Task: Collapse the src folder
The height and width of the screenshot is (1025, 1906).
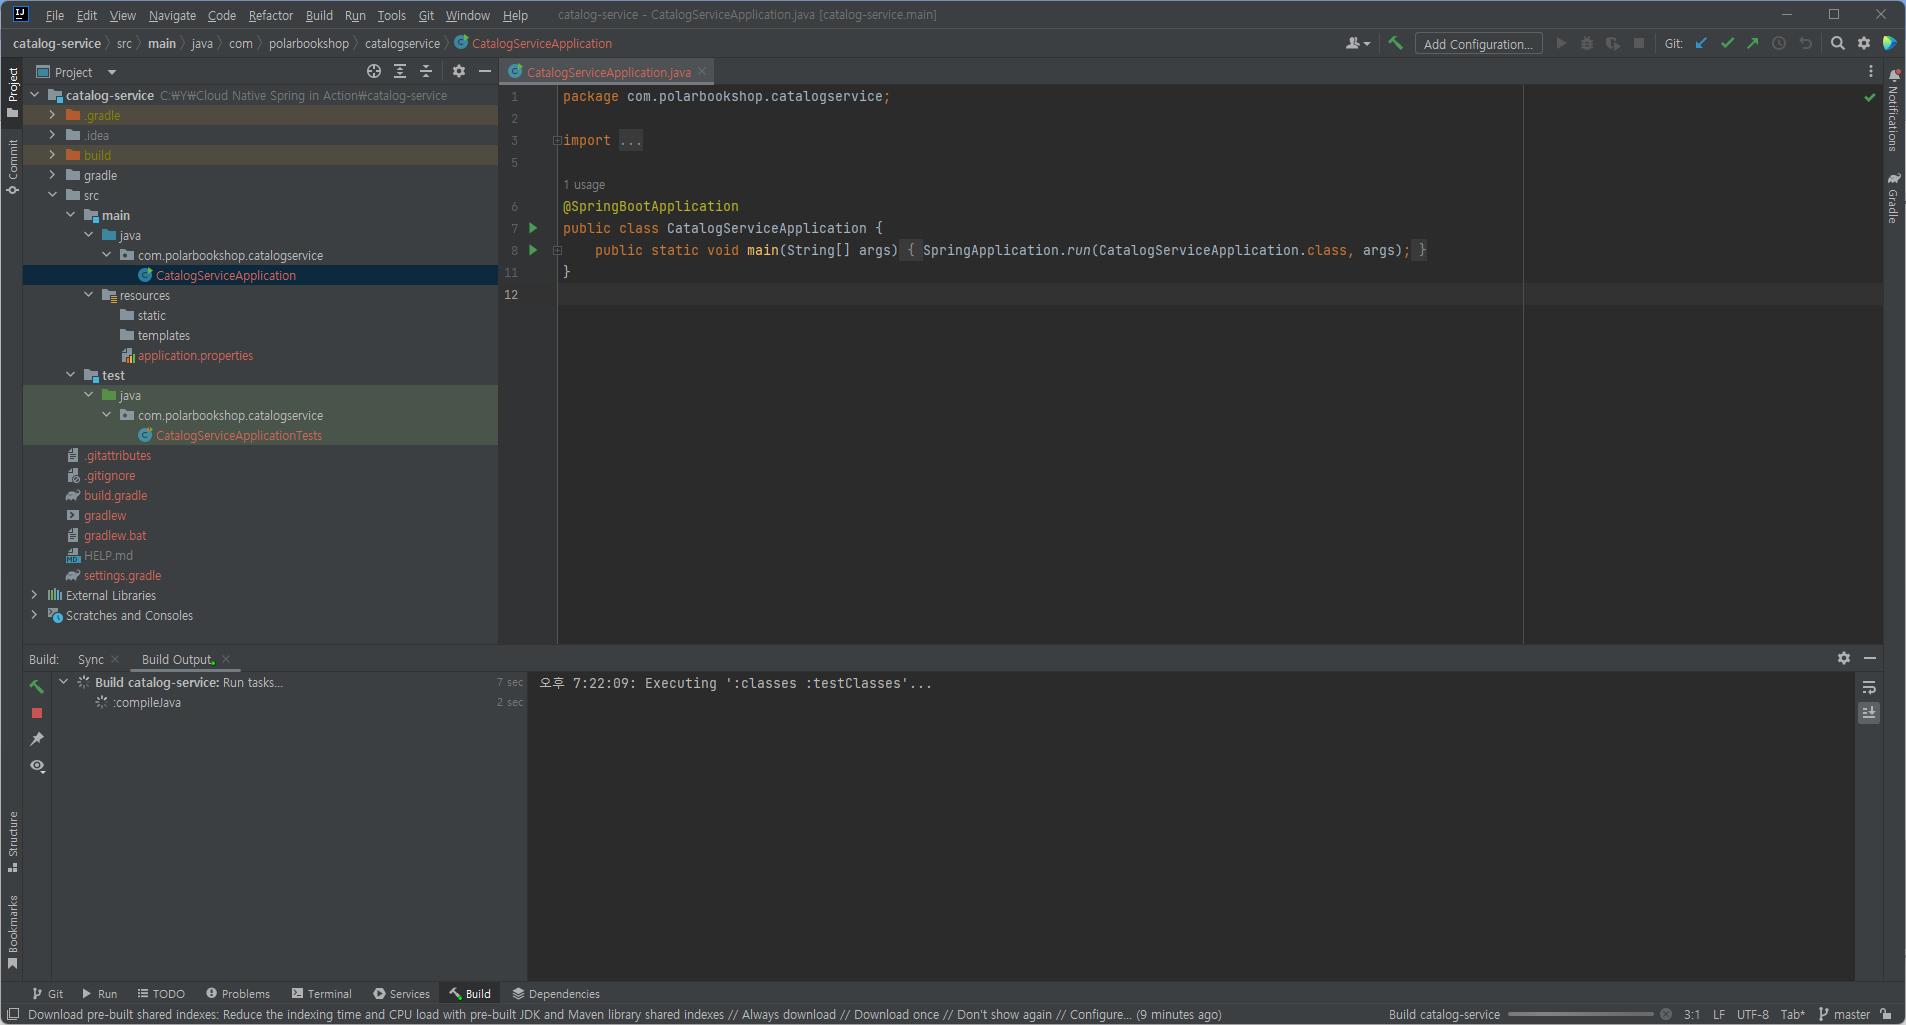Action: [52, 195]
